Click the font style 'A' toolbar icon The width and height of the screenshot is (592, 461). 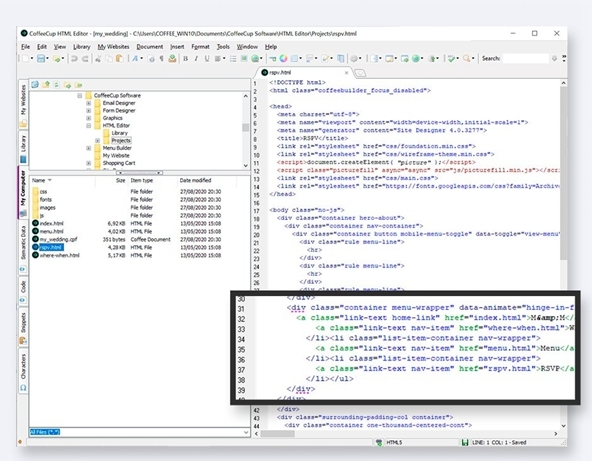135,59
